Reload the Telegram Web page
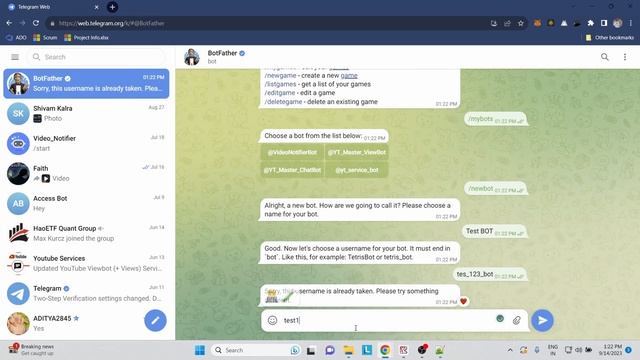Image resolution: width=640 pixels, height=360 pixels. [36, 23]
